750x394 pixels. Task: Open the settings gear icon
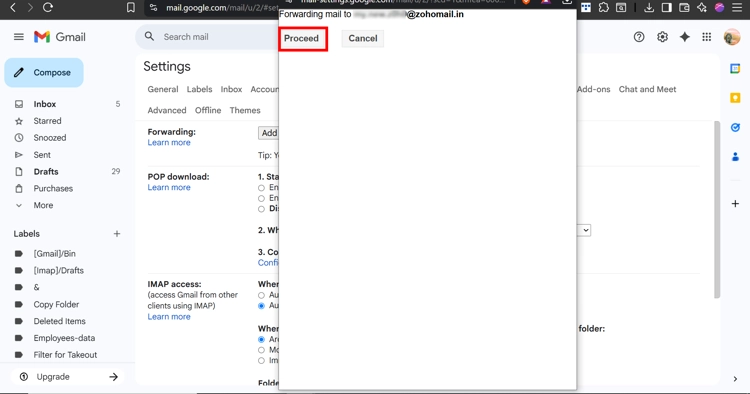(x=662, y=37)
